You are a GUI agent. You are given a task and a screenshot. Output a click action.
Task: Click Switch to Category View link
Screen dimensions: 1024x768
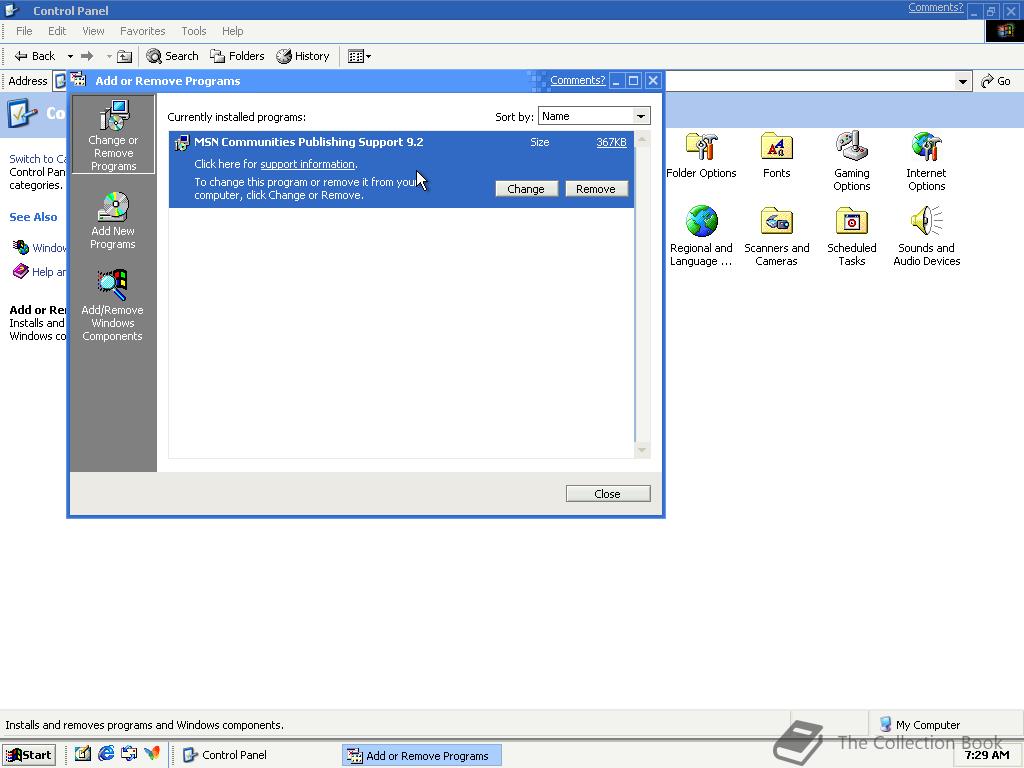(x=37, y=159)
